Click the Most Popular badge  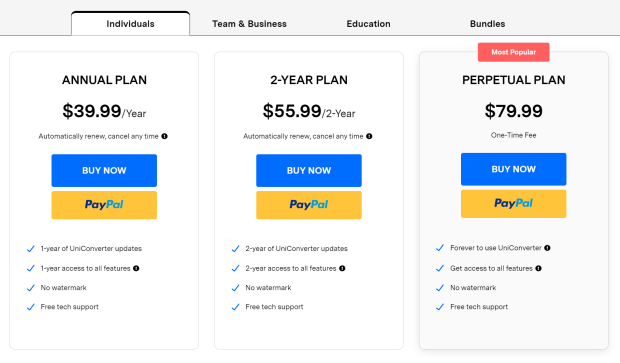coord(514,52)
